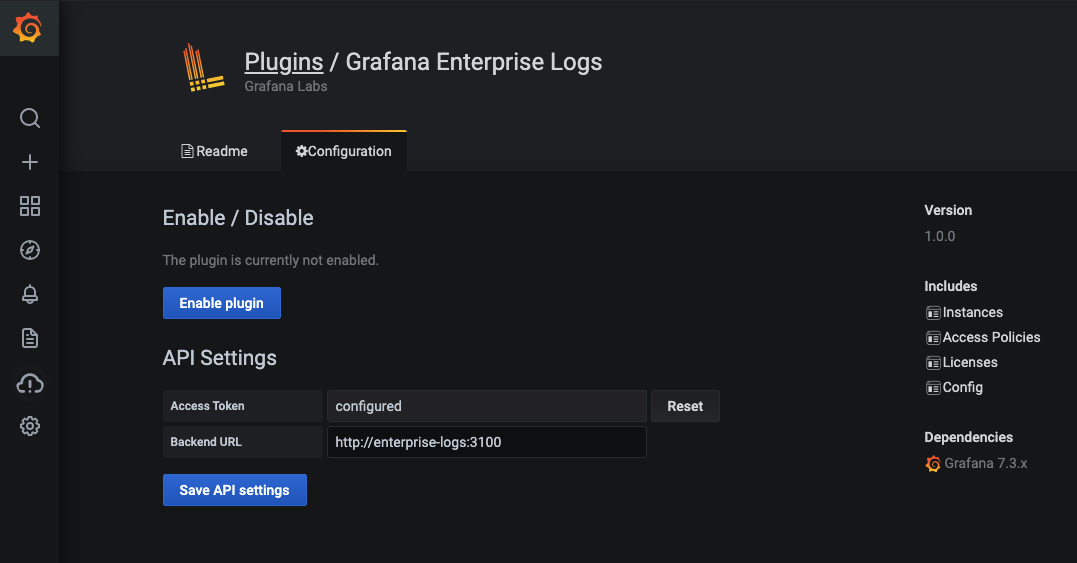Viewport: 1077px width, 563px height.
Task: Open the Configuration gear in sidebar
Action: (x=30, y=427)
